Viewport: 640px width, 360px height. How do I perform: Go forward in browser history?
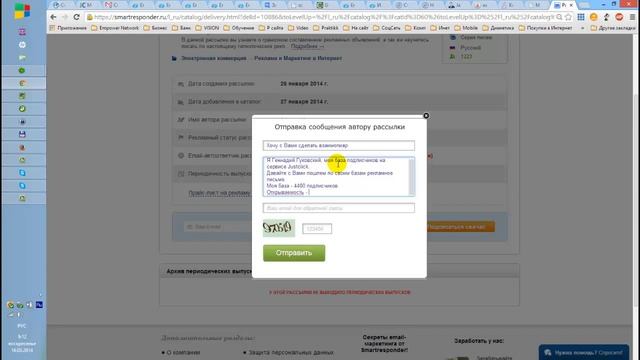(x=65, y=17)
